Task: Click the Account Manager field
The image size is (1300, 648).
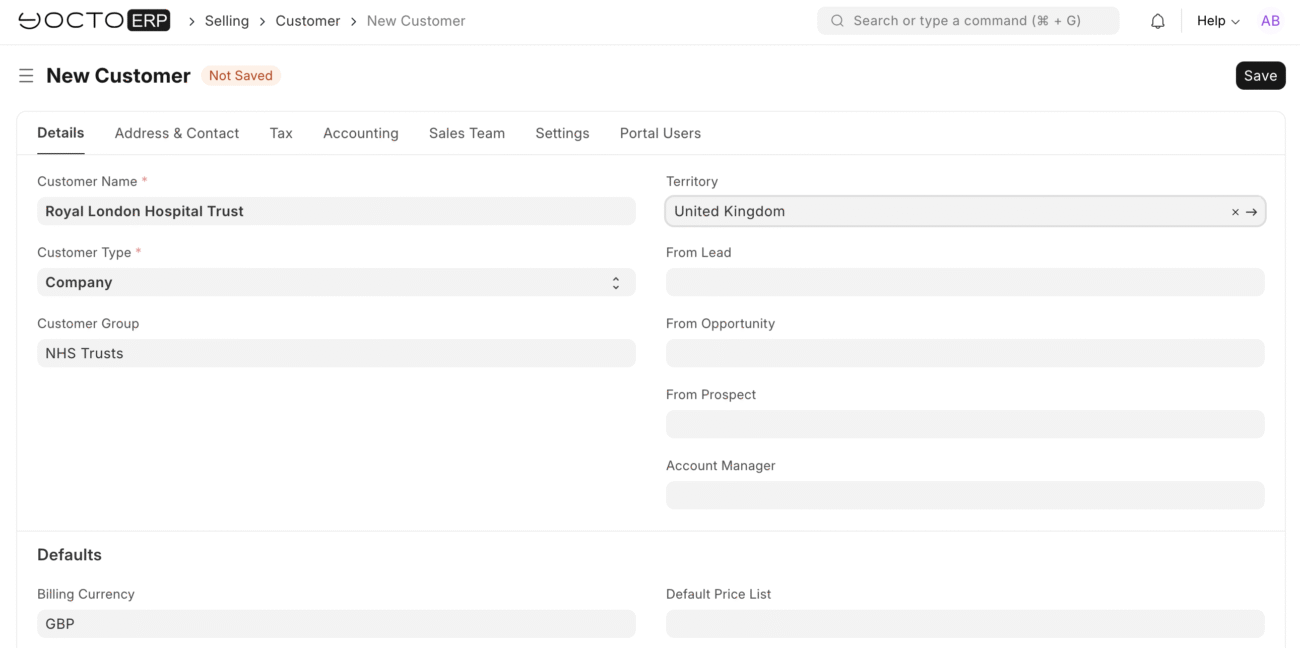Action: [x=965, y=495]
